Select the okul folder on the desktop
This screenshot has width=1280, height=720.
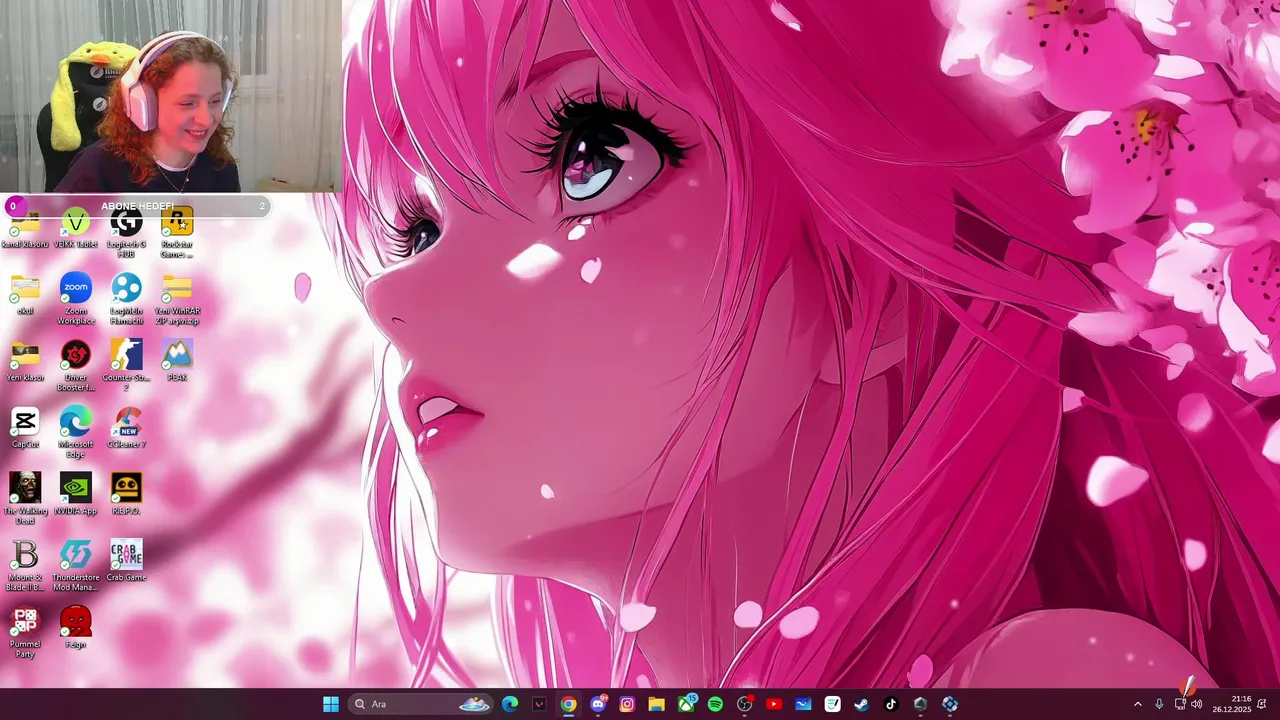pos(25,295)
